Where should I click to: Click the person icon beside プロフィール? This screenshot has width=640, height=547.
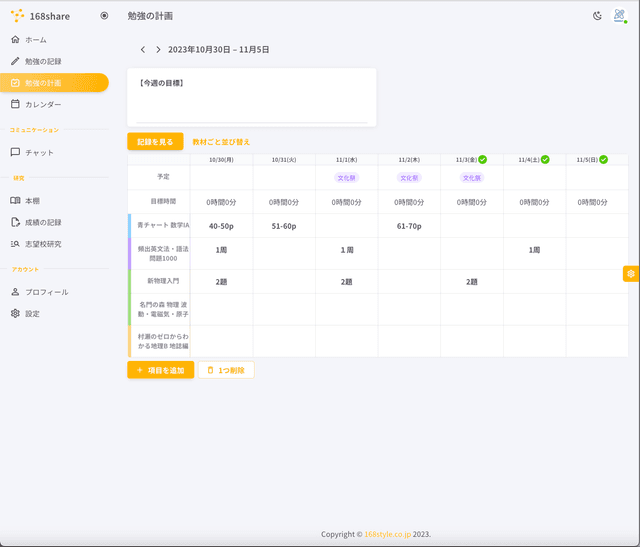(15, 292)
